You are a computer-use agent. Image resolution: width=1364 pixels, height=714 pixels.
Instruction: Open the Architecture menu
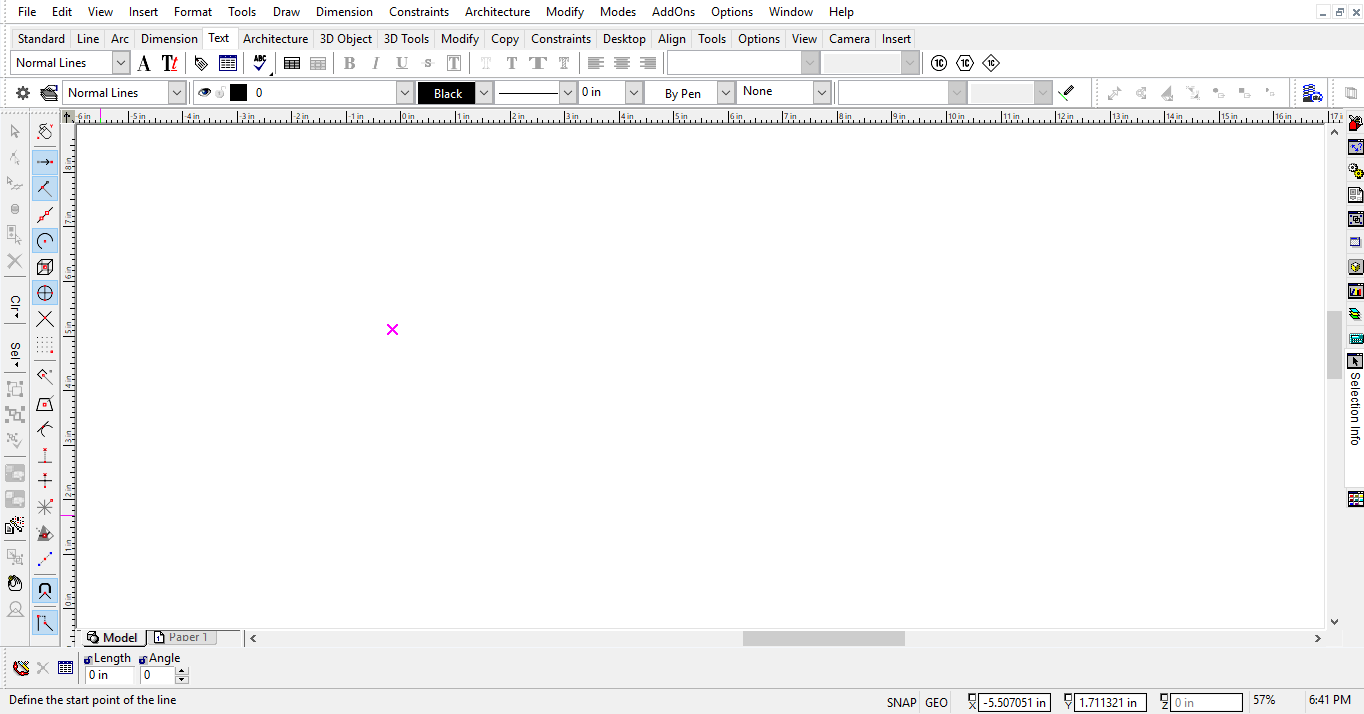[497, 12]
